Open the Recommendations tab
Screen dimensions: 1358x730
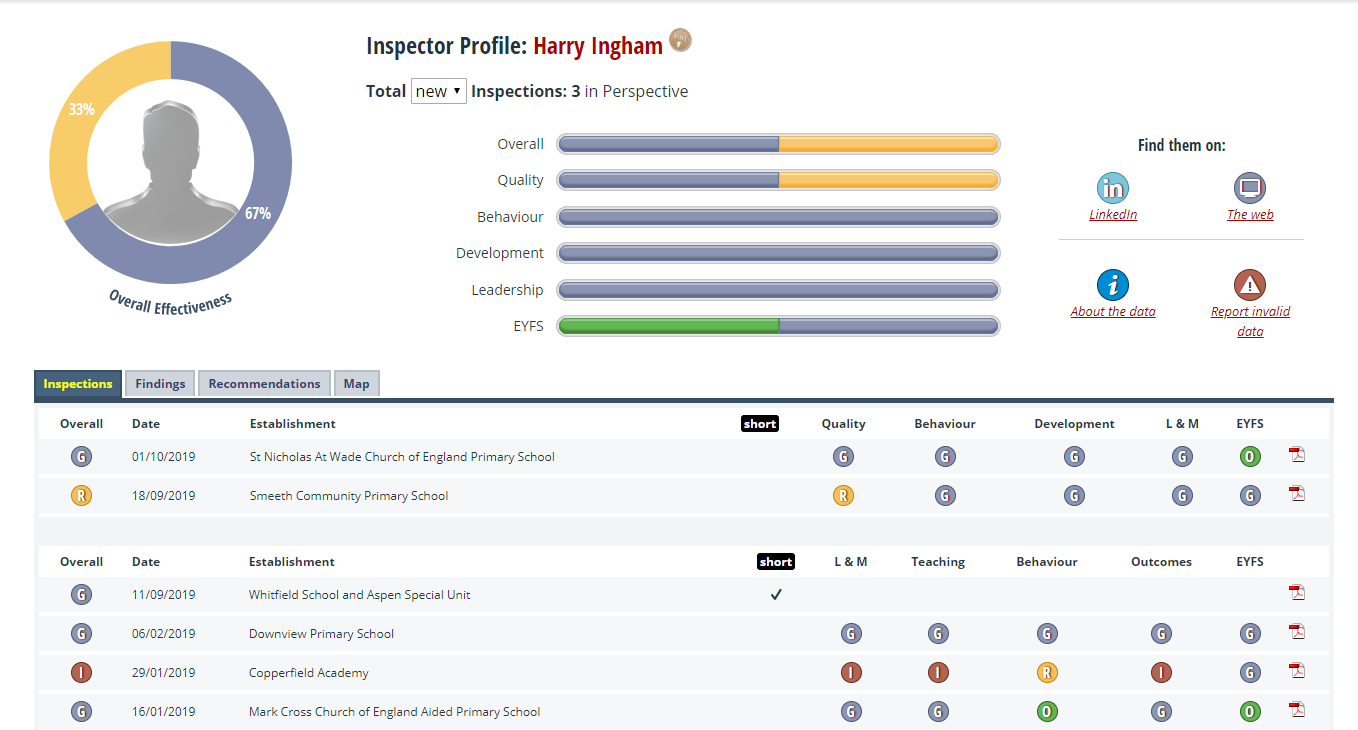coord(264,384)
